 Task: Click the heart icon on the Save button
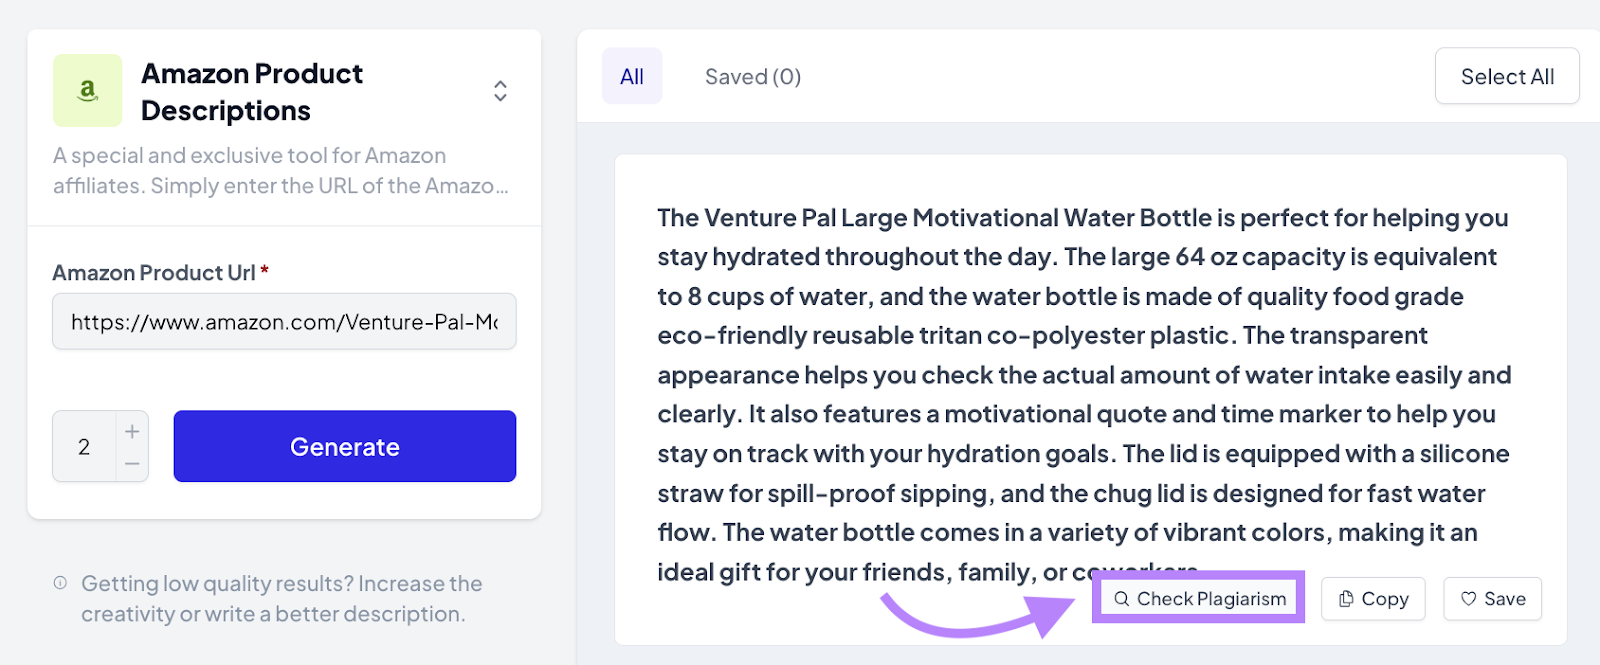point(1467,598)
